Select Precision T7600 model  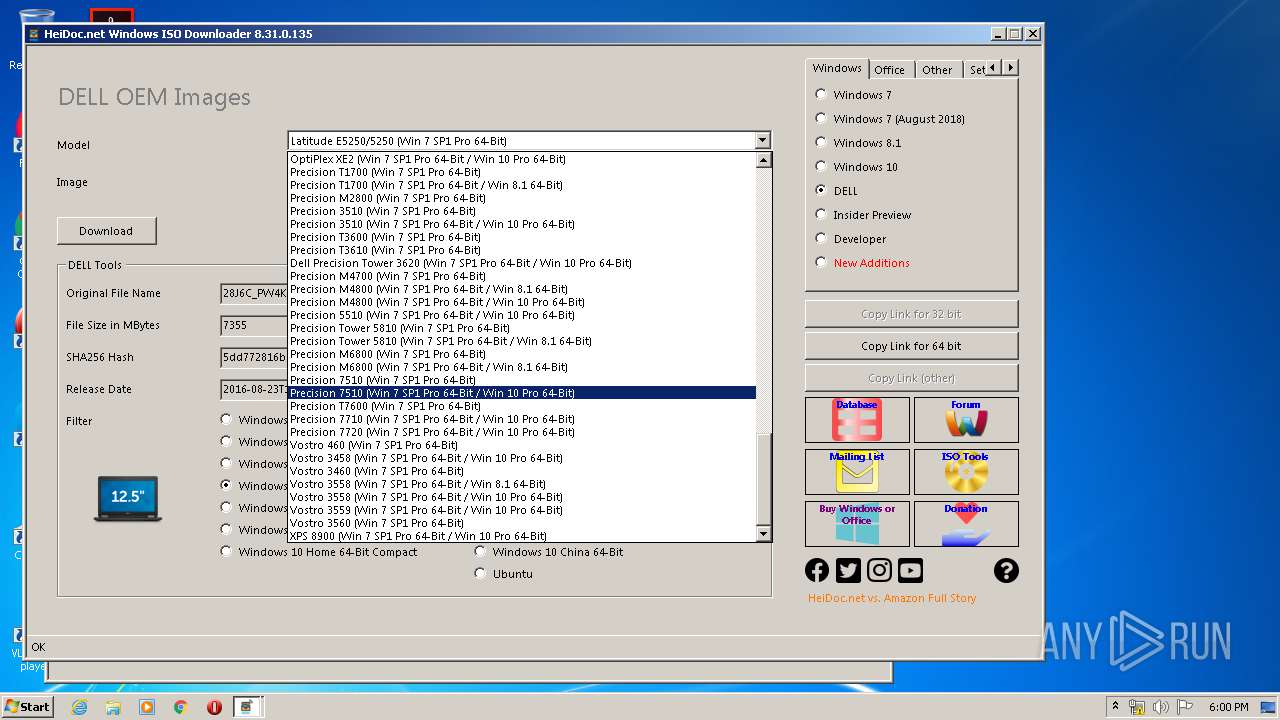(x=522, y=406)
